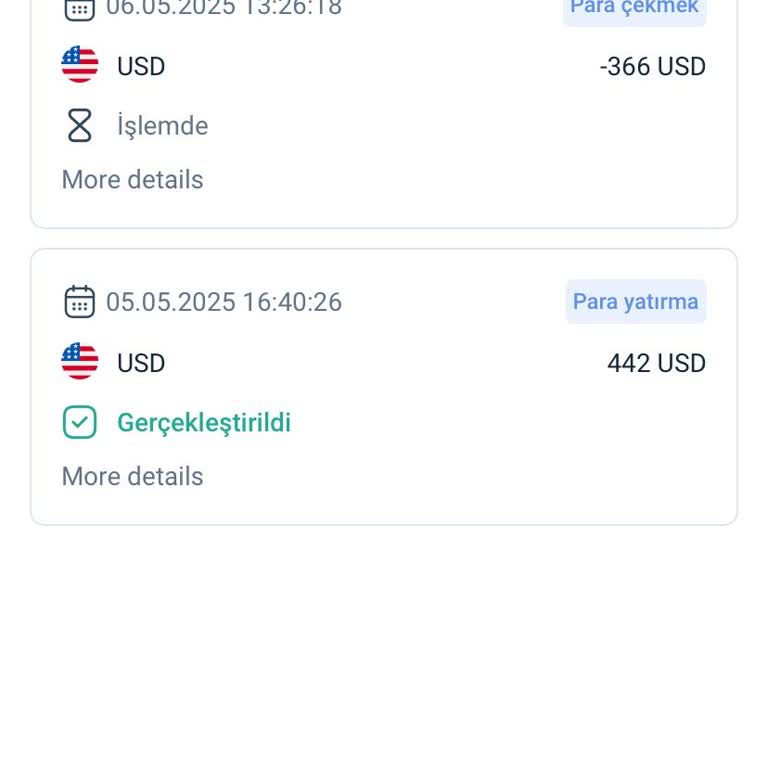Click the hourglass pending status icon
Viewport: 768px width, 768px height.
[x=79, y=126]
